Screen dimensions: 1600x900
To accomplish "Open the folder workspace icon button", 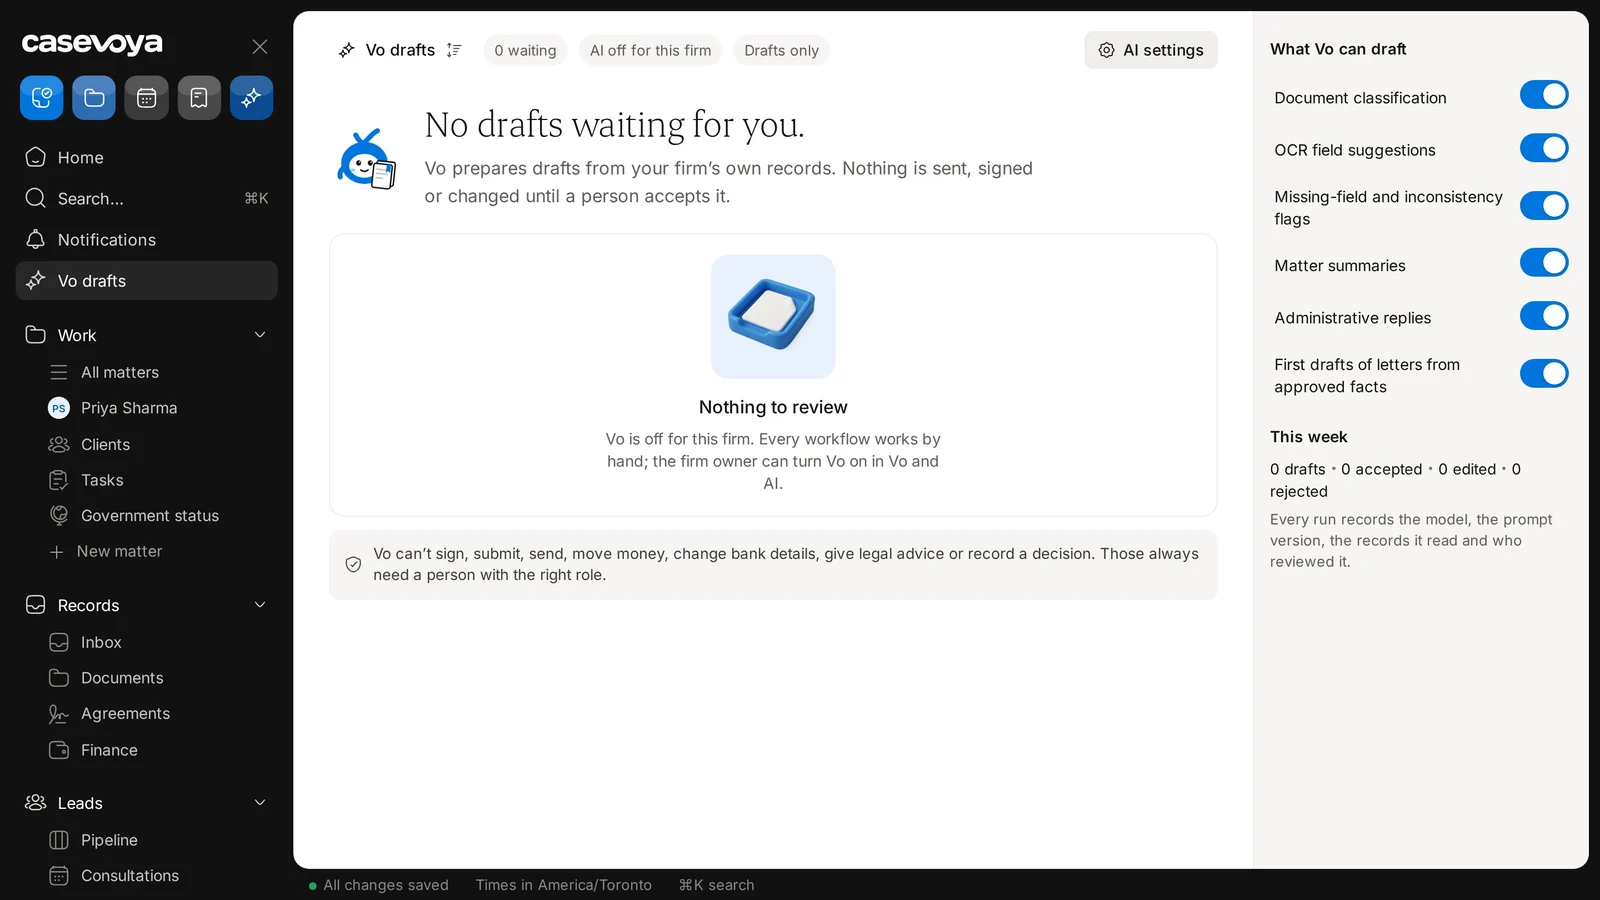I will pyautogui.click(x=94, y=98).
